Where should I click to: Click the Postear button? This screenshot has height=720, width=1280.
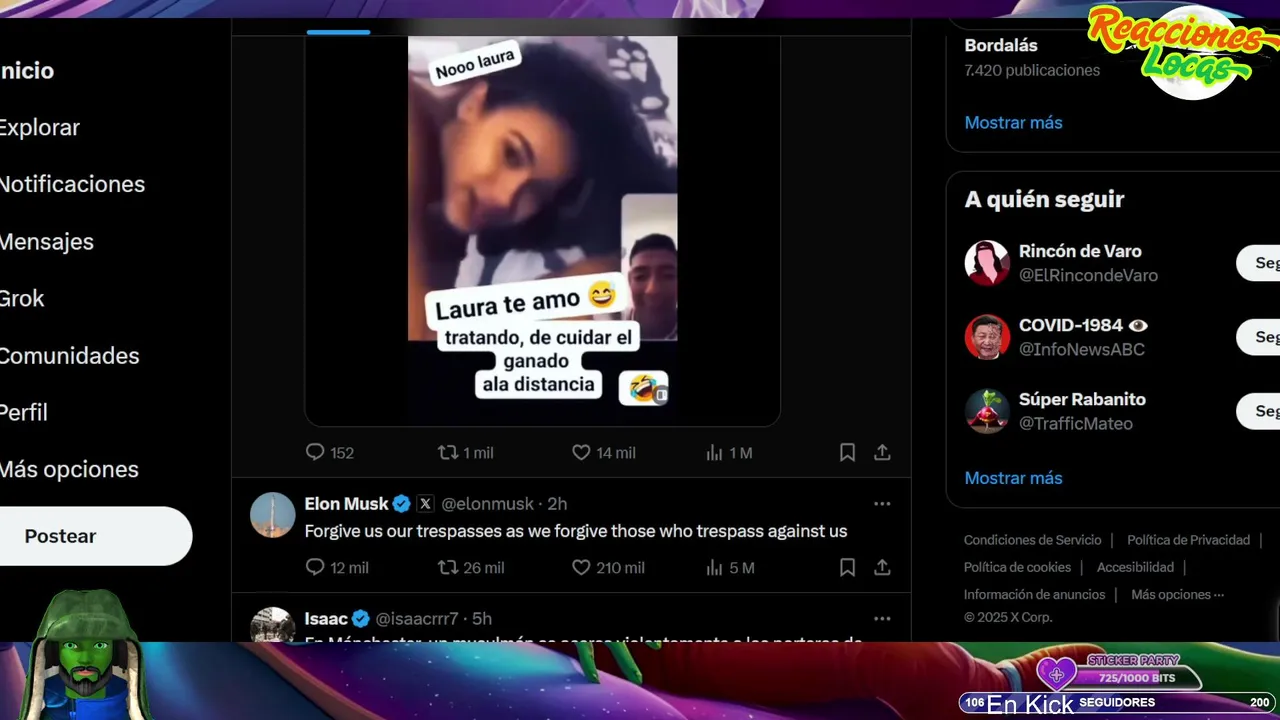96,536
